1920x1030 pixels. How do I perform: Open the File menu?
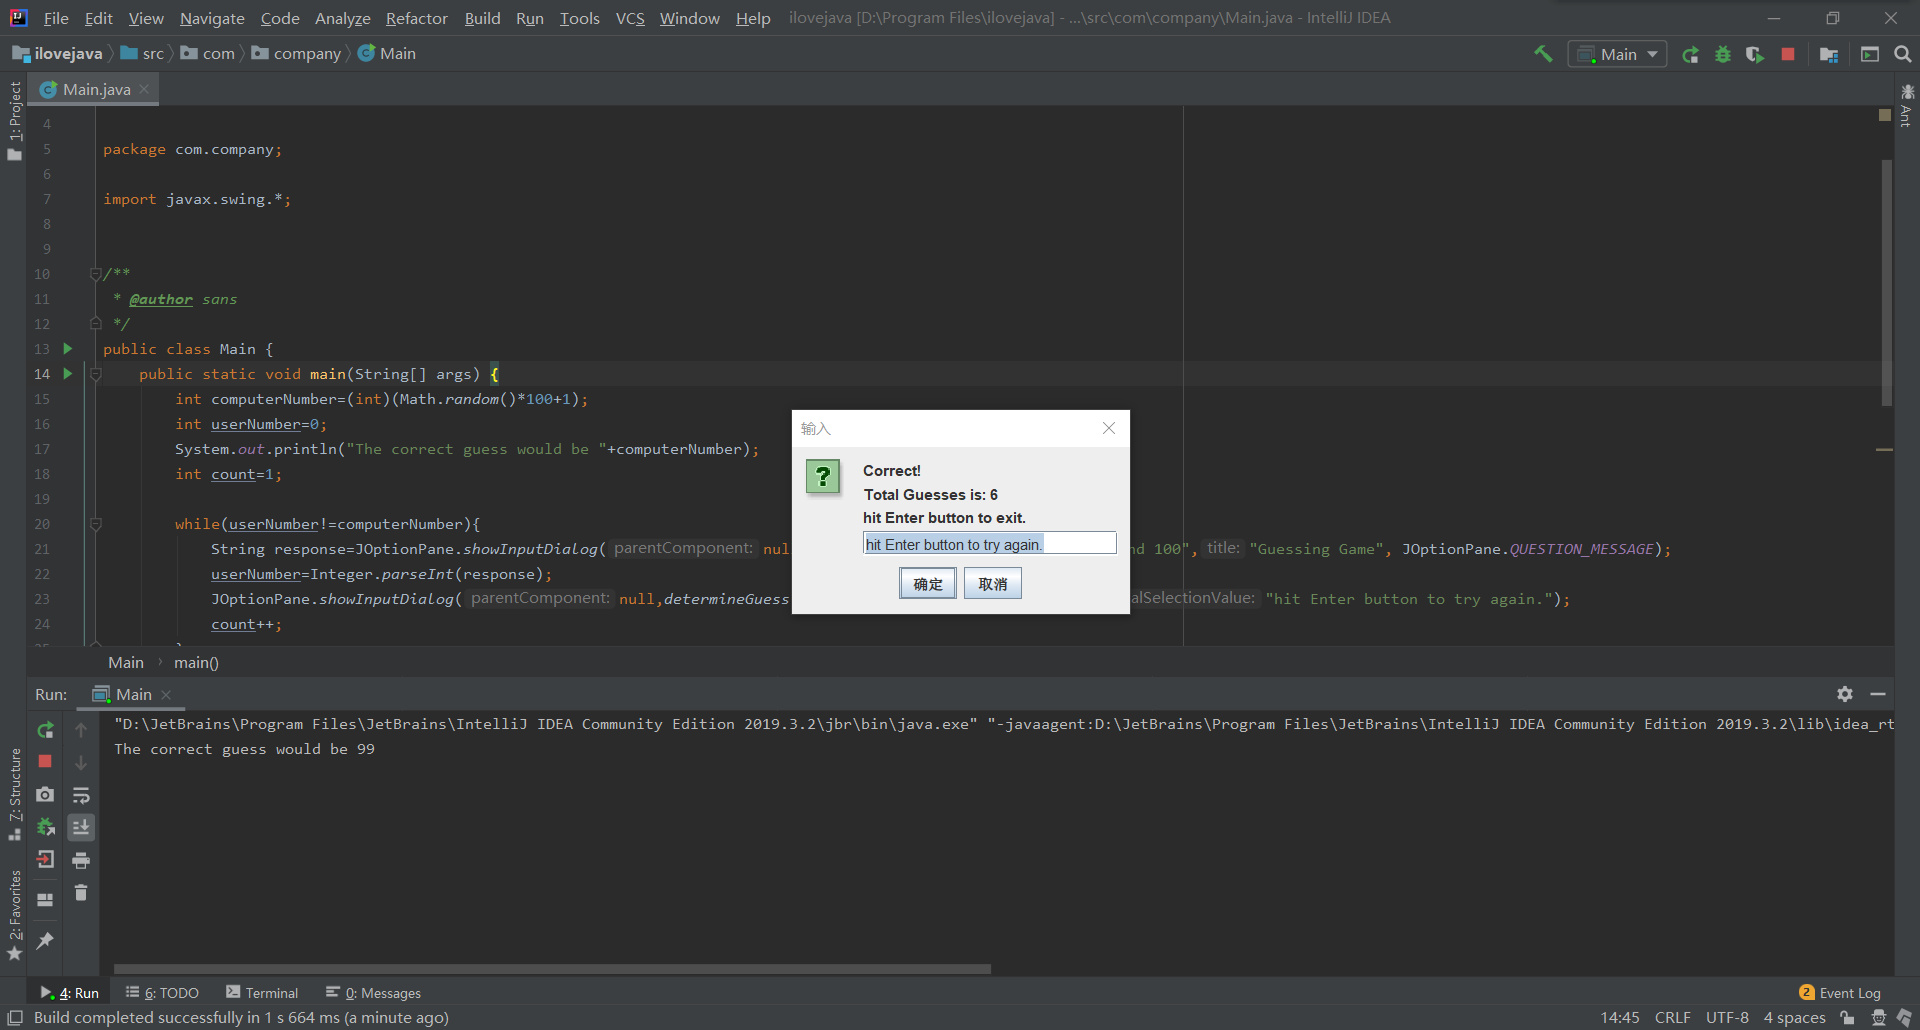[x=56, y=18]
